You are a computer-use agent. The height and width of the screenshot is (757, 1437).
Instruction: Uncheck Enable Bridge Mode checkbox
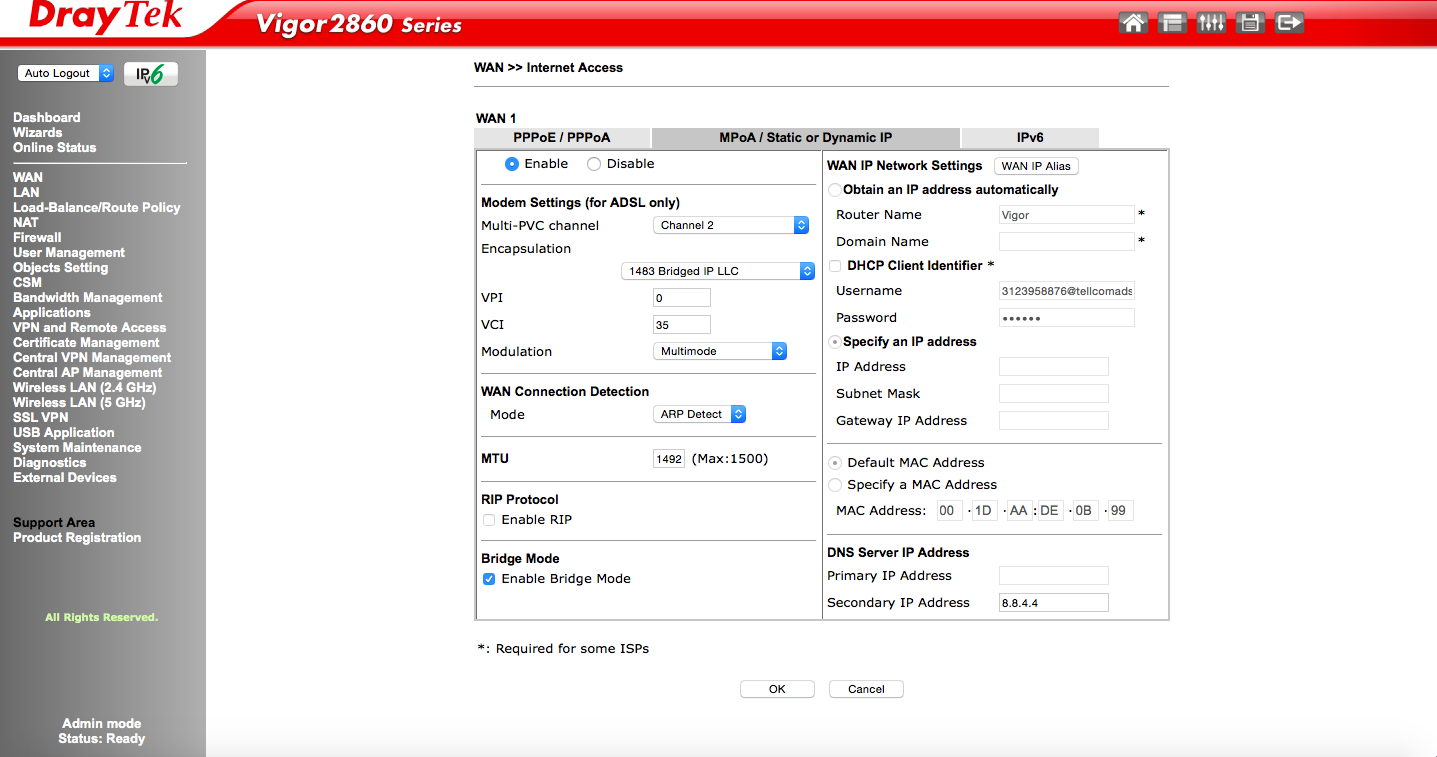click(x=489, y=579)
